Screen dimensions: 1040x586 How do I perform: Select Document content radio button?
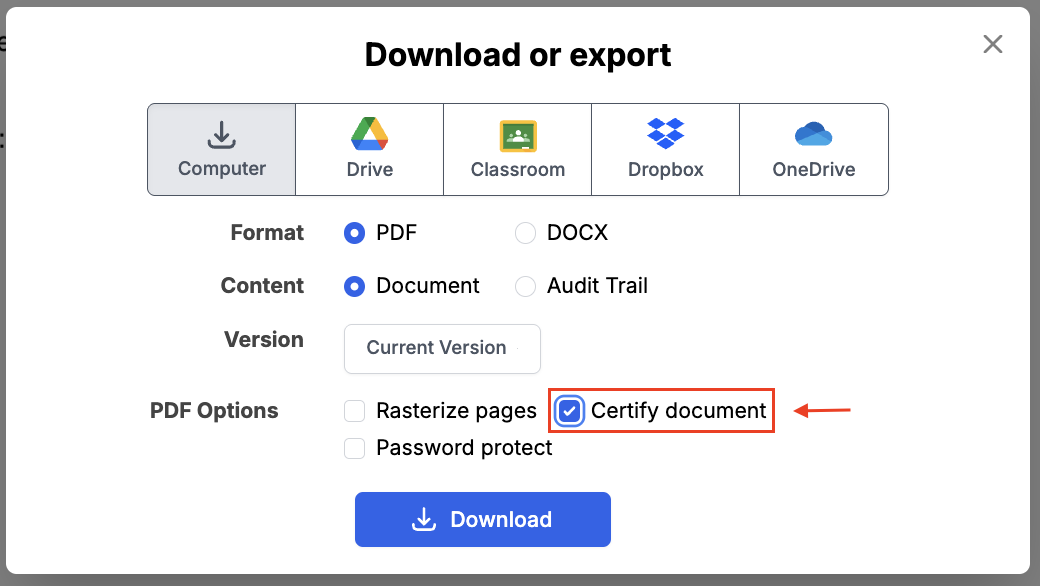coord(354,286)
